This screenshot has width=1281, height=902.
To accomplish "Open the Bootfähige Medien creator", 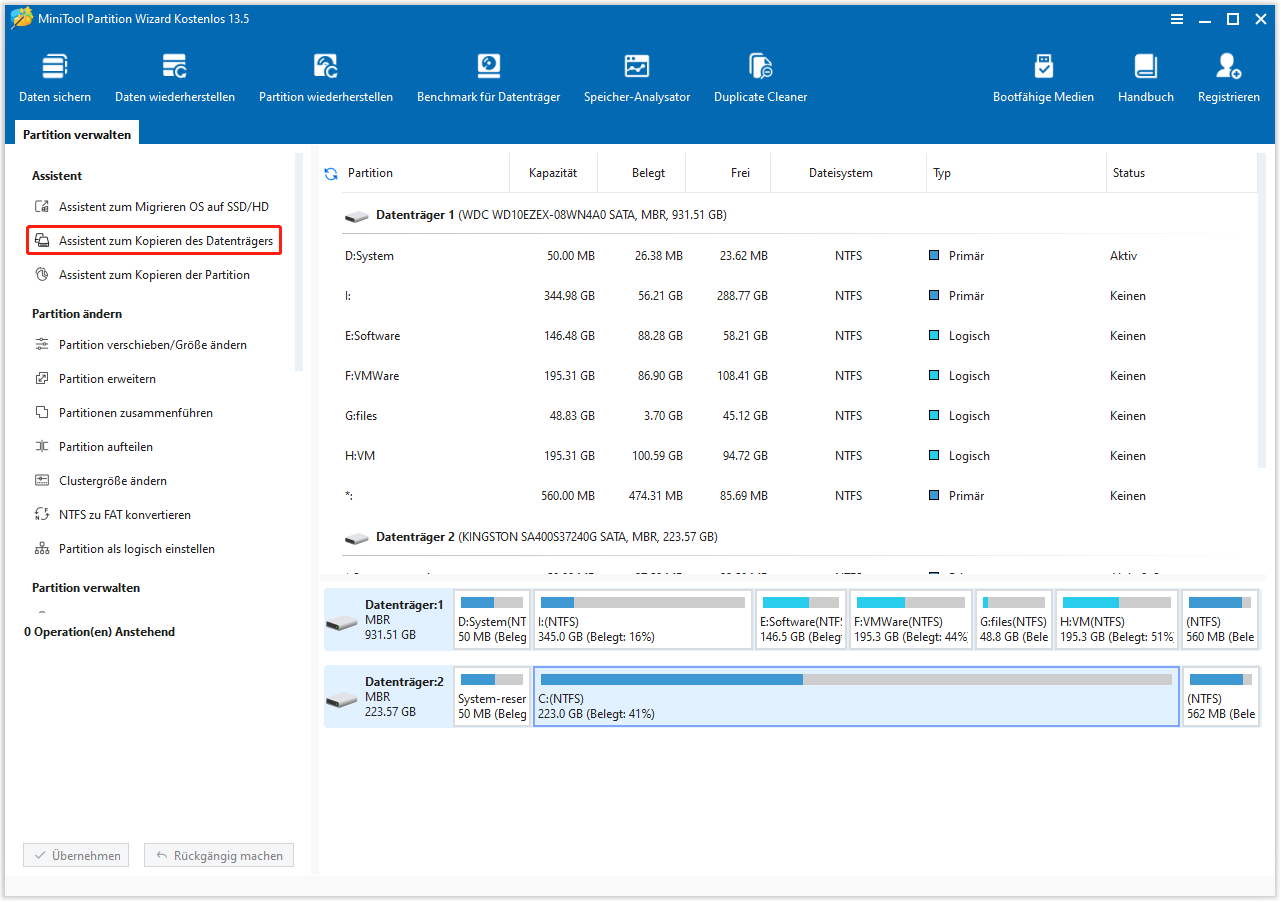I will [x=1043, y=75].
